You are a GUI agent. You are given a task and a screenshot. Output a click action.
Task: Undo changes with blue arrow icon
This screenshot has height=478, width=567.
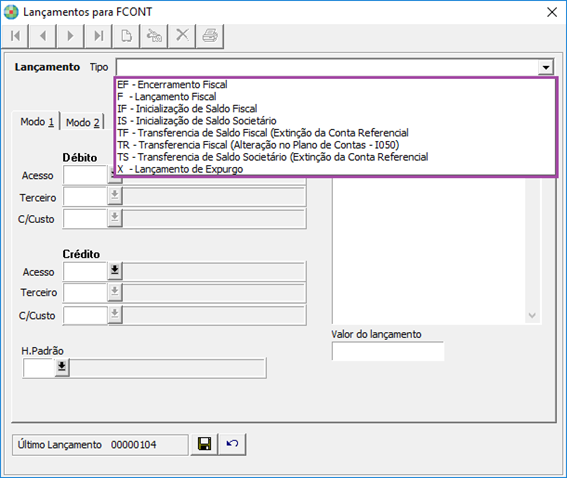pyautogui.click(x=232, y=444)
